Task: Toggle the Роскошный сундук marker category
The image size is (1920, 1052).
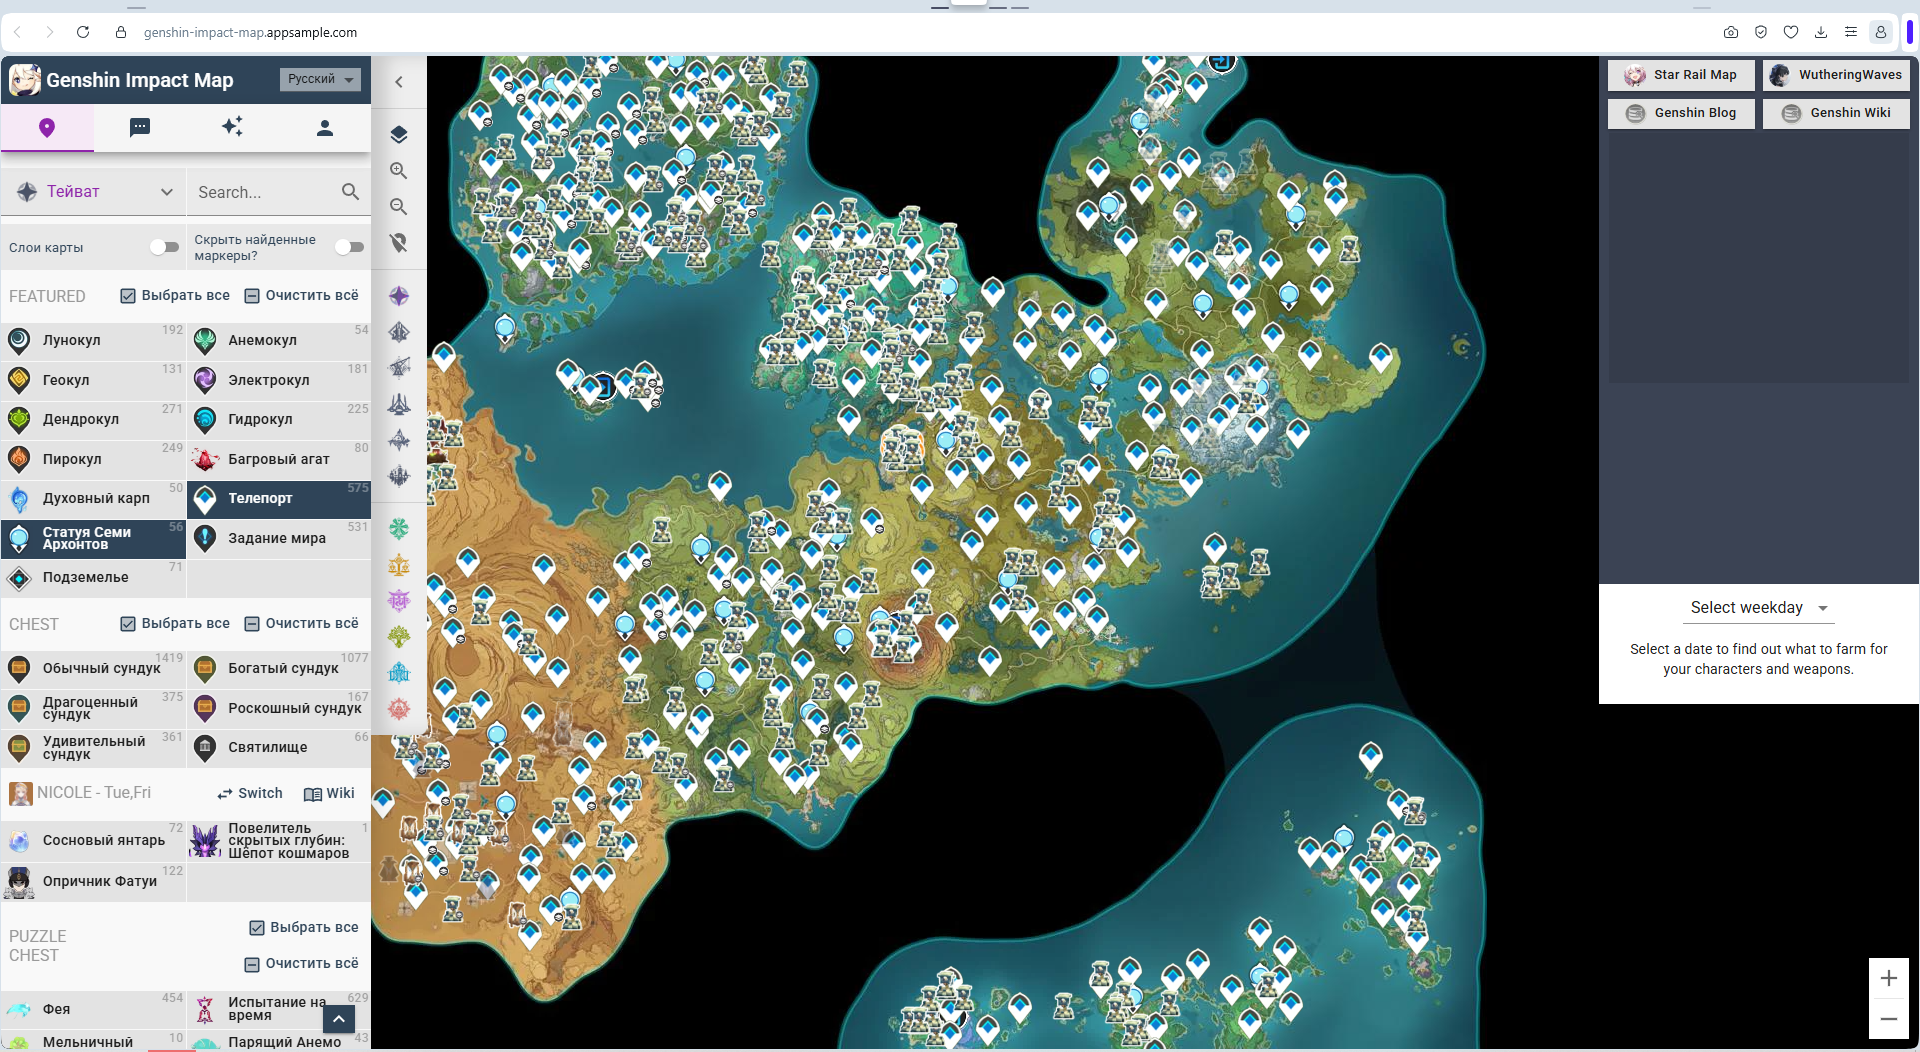Action: click(279, 708)
